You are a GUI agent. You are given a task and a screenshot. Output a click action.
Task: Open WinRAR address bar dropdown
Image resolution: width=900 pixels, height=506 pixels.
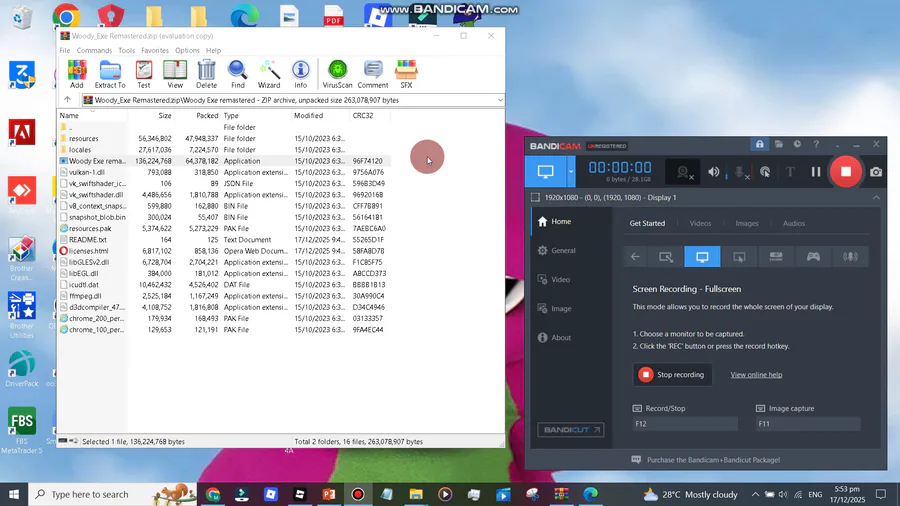click(499, 100)
